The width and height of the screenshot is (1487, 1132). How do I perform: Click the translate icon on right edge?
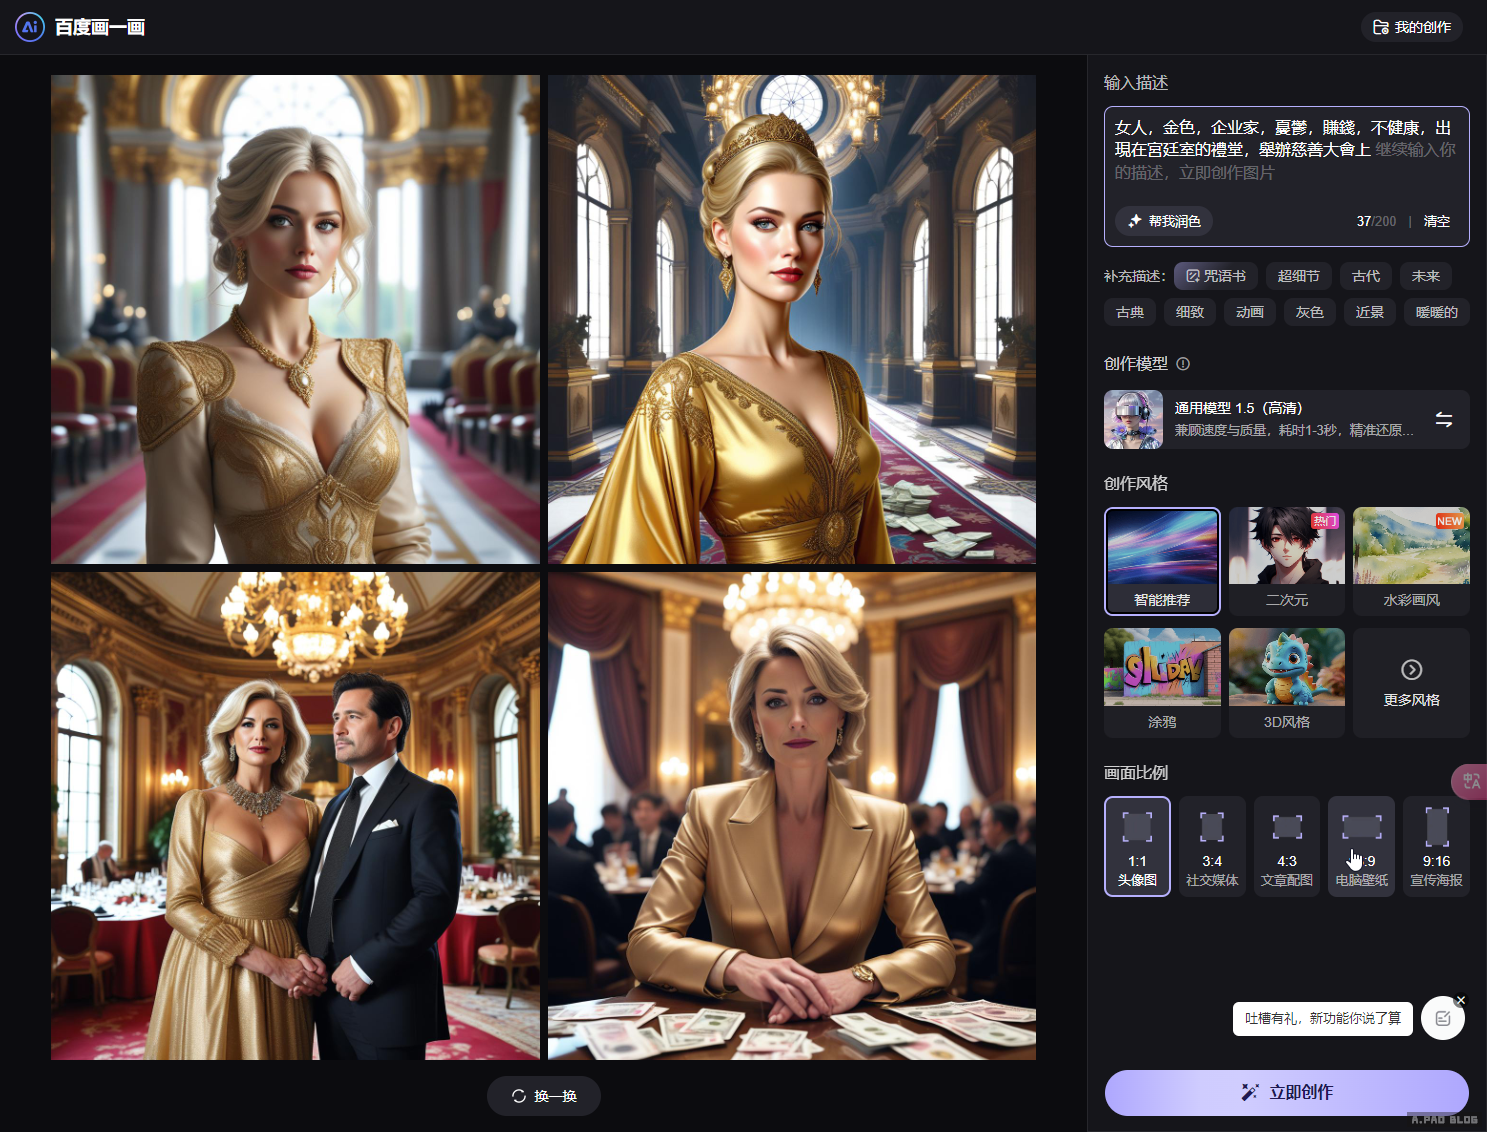(1471, 781)
